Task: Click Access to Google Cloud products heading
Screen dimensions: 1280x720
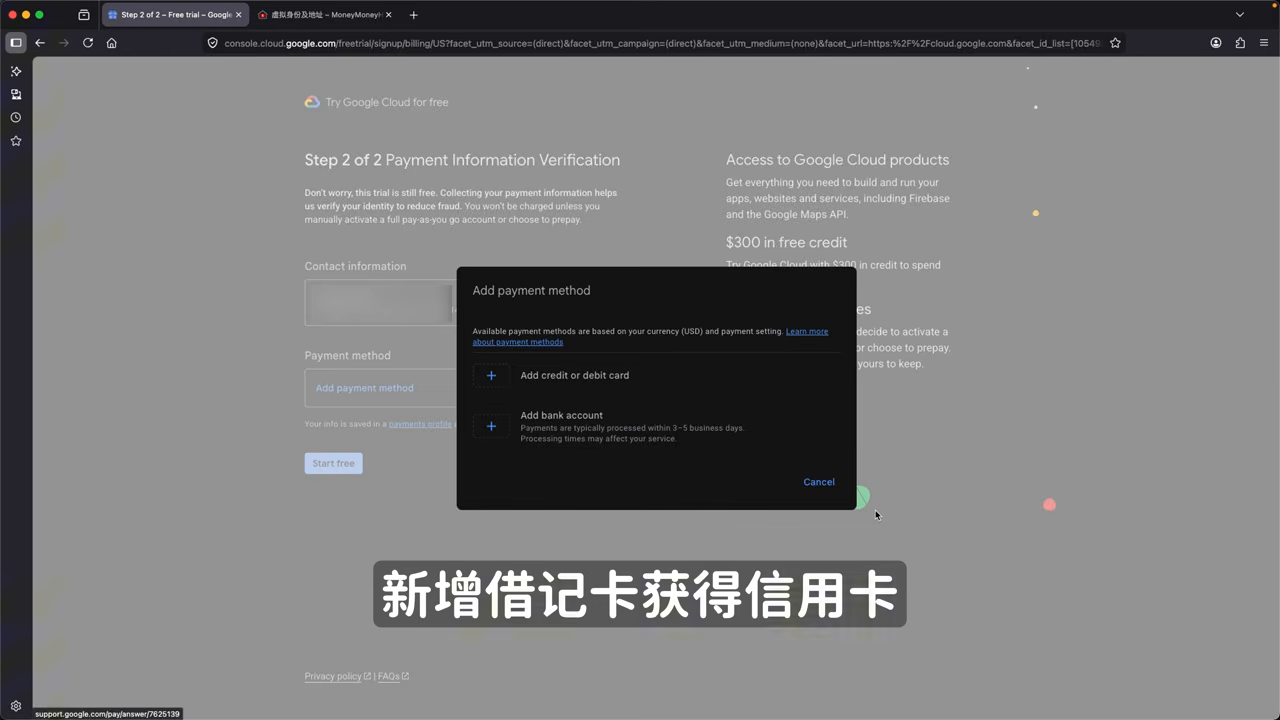Action: coord(837,160)
